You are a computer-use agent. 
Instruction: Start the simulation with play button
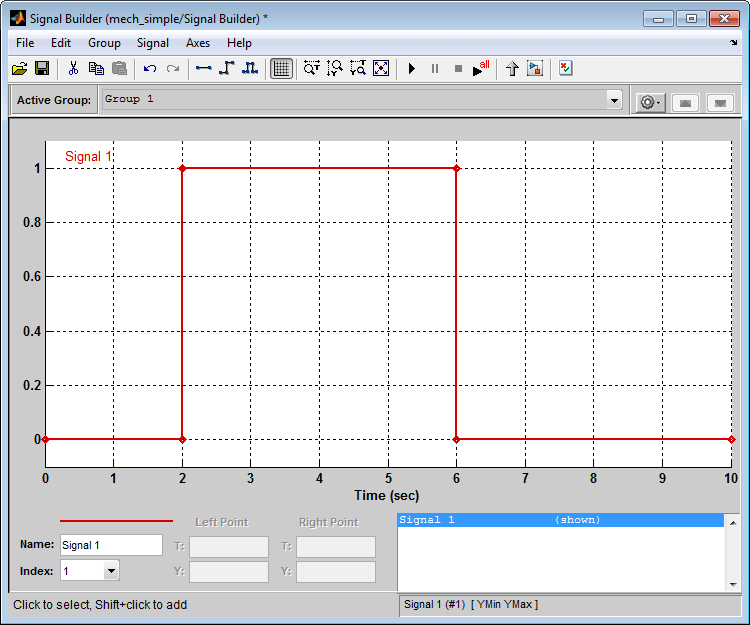412,69
